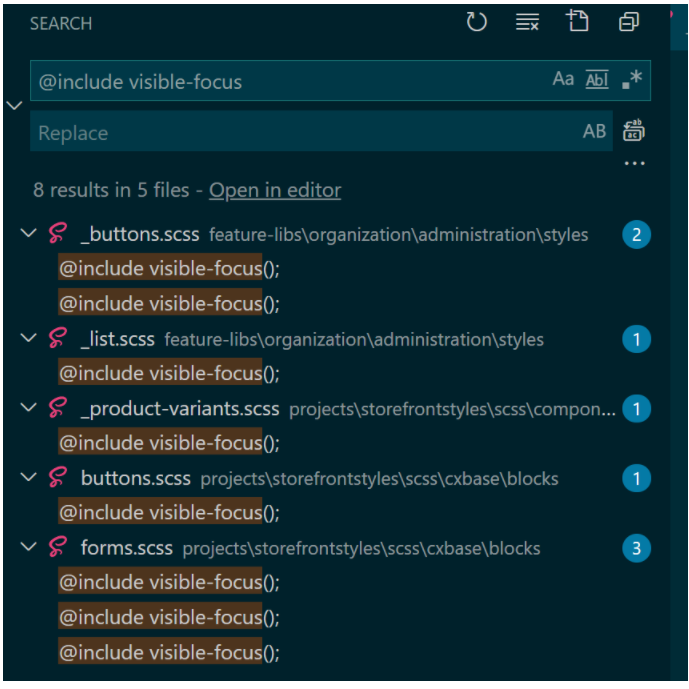Toggle Match Case option
Screen dimensions: 689x689
coord(563,80)
